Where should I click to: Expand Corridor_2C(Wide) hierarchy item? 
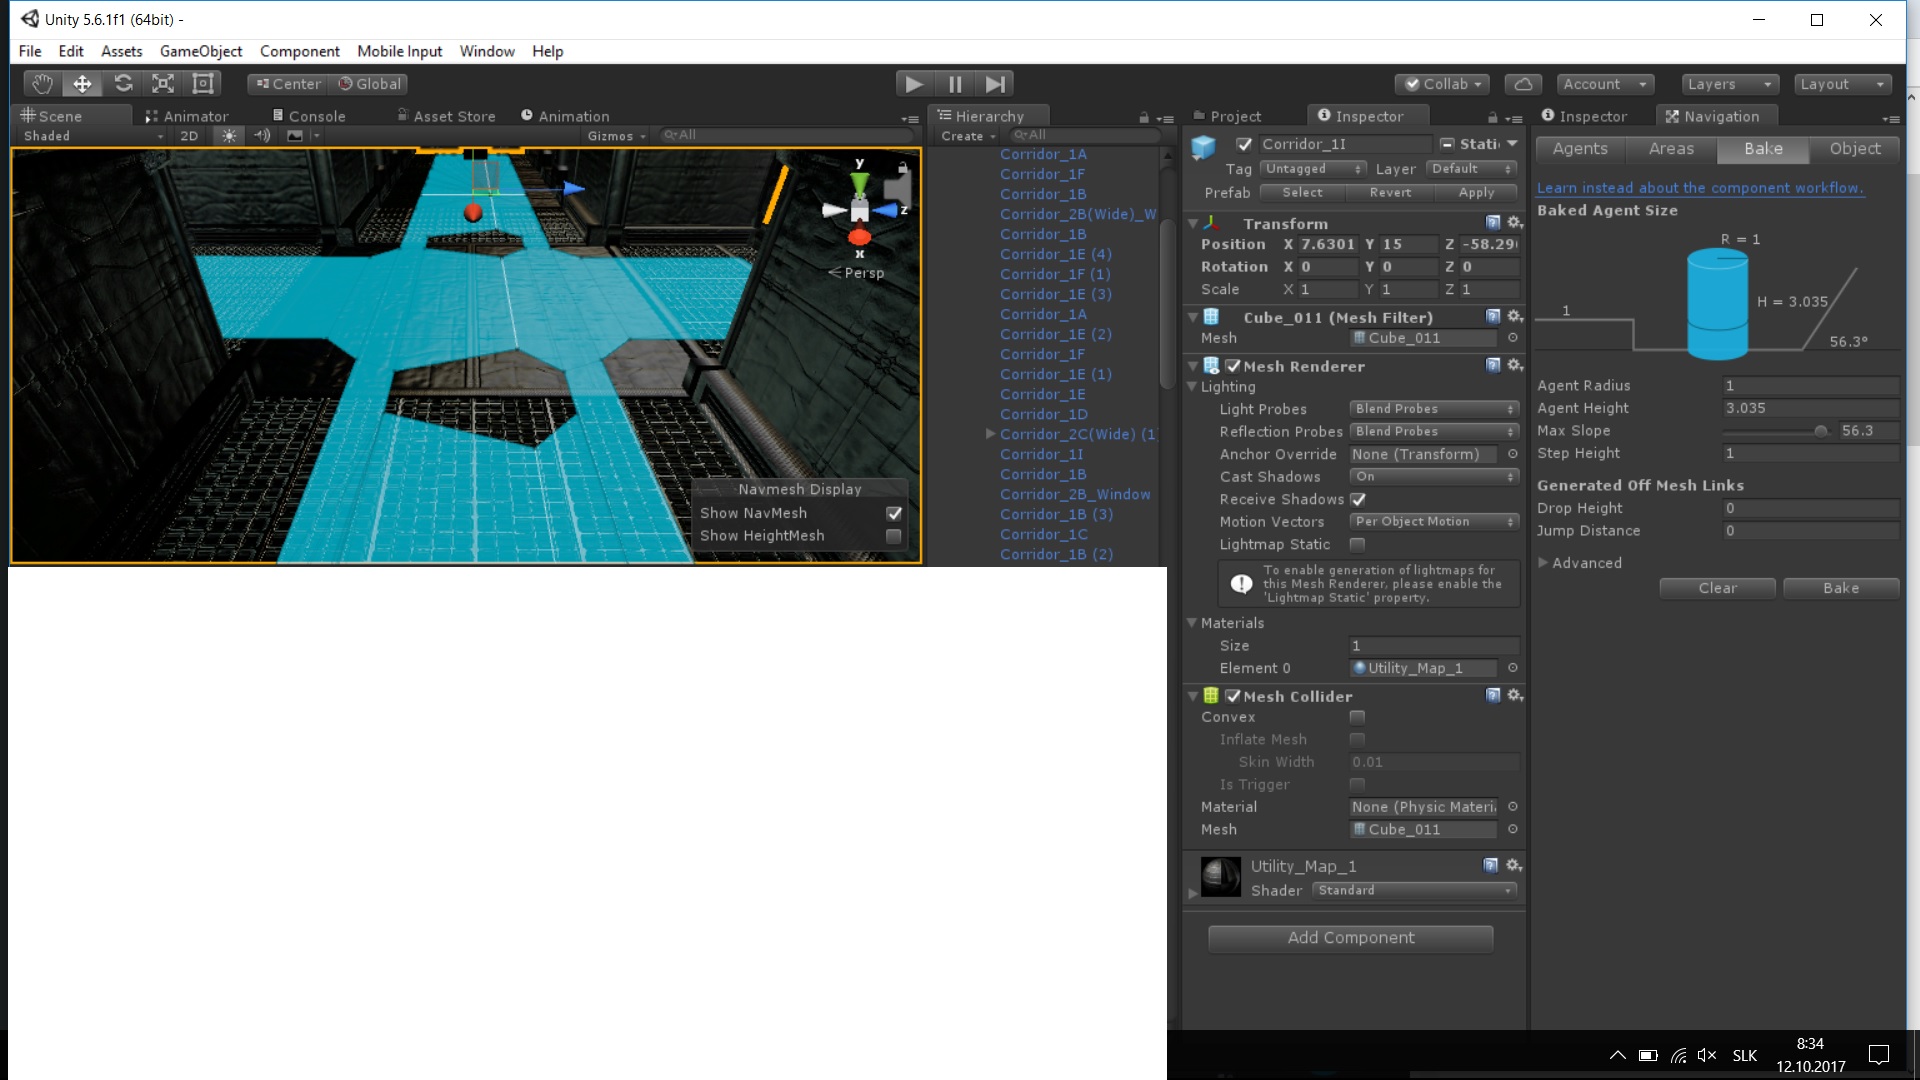tap(990, 434)
